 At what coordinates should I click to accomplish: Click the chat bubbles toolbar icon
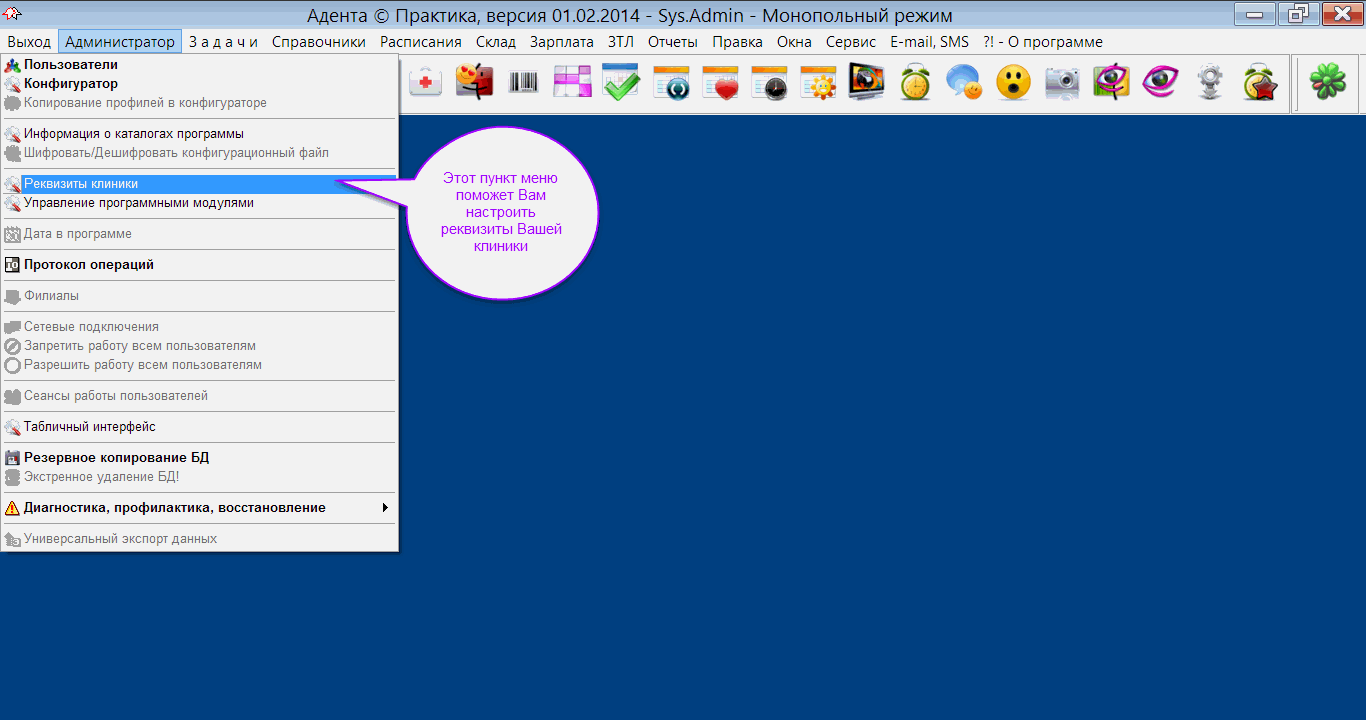964,83
